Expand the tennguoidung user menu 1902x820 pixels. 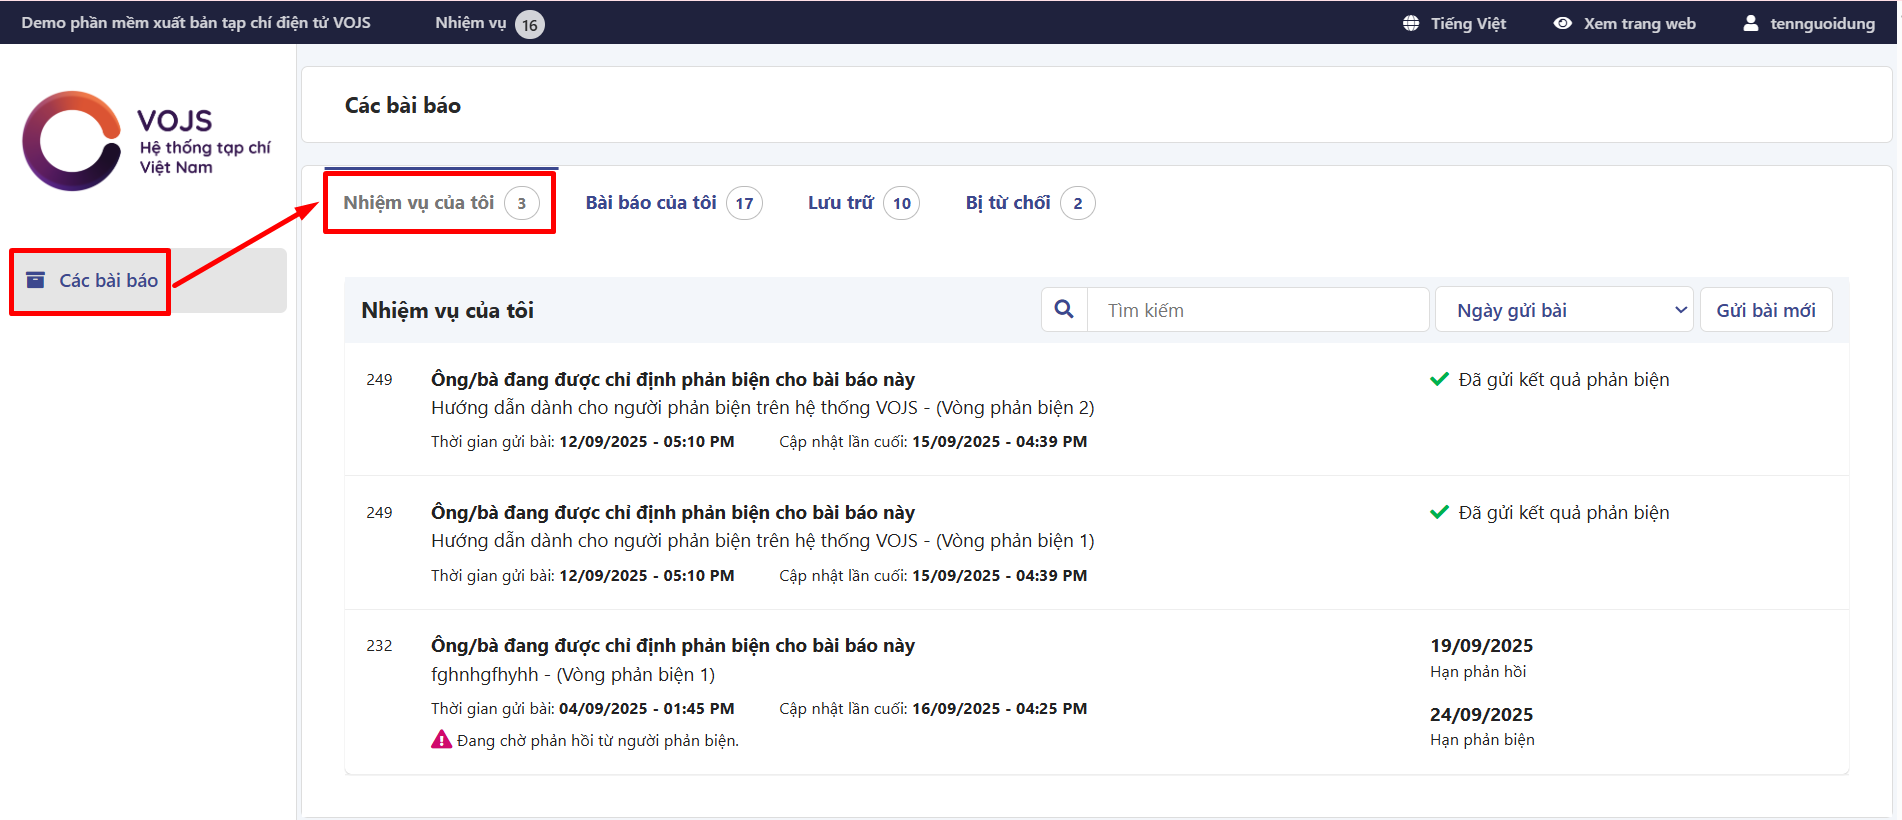coord(1821,23)
